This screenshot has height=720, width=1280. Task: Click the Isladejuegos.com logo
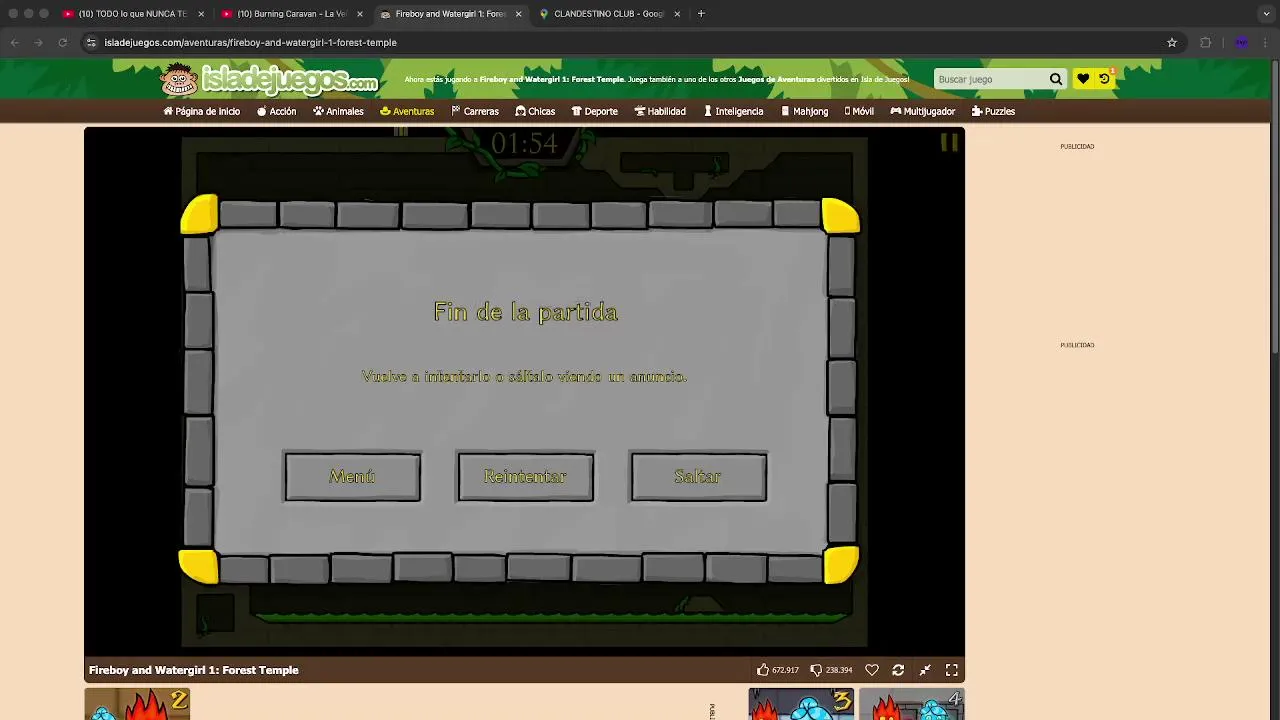coord(270,79)
